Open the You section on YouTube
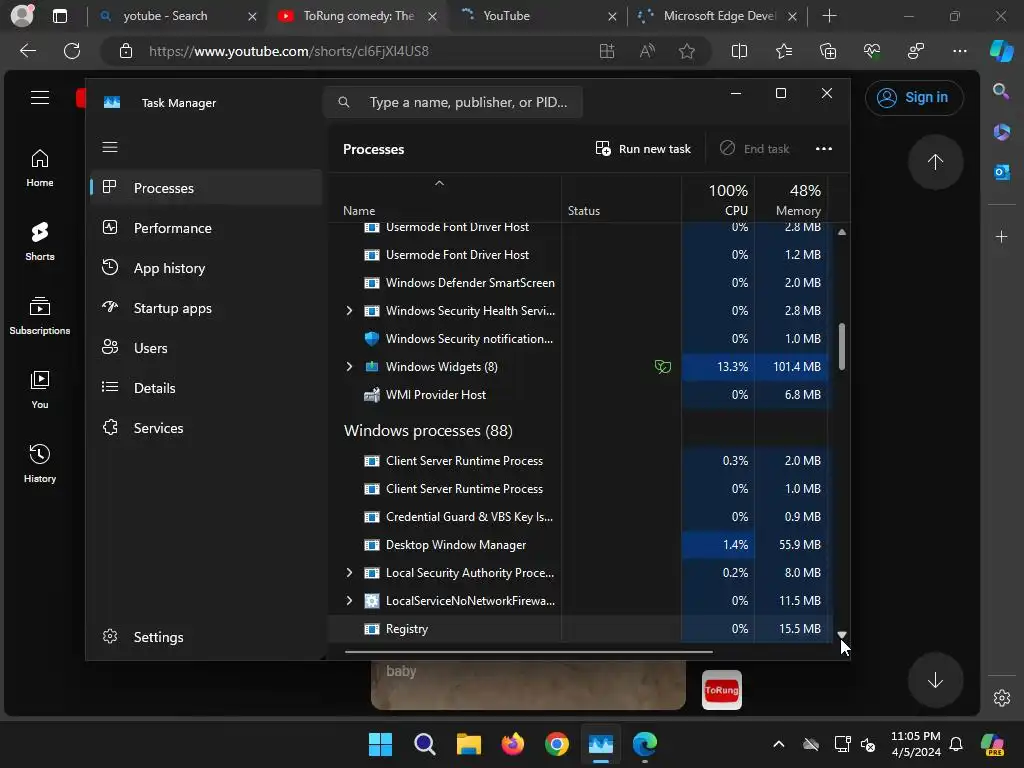The height and width of the screenshot is (768, 1024). click(x=40, y=390)
